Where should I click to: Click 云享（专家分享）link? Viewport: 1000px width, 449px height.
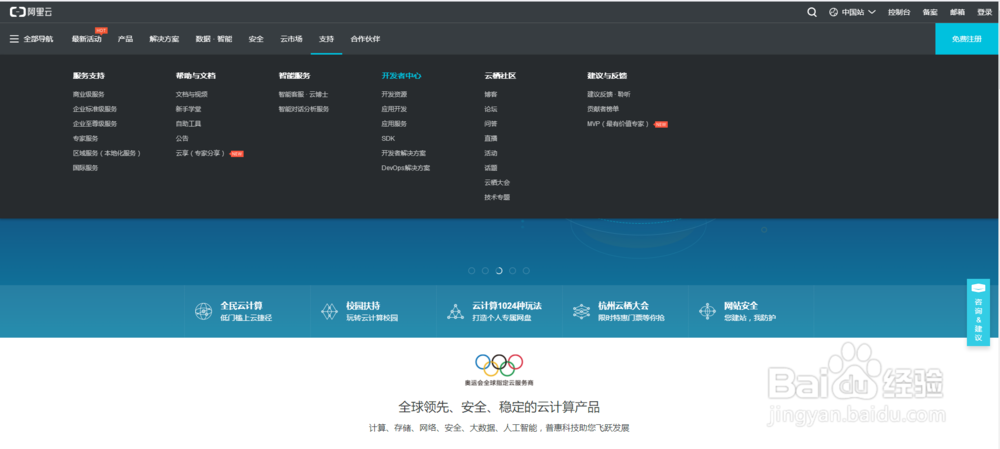[x=202, y=153]
